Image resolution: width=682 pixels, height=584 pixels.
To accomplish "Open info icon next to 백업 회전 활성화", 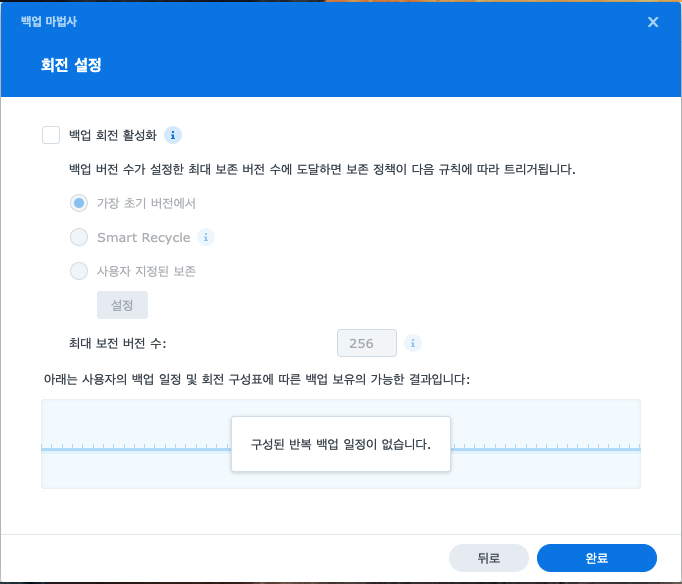I will (173, 135).
